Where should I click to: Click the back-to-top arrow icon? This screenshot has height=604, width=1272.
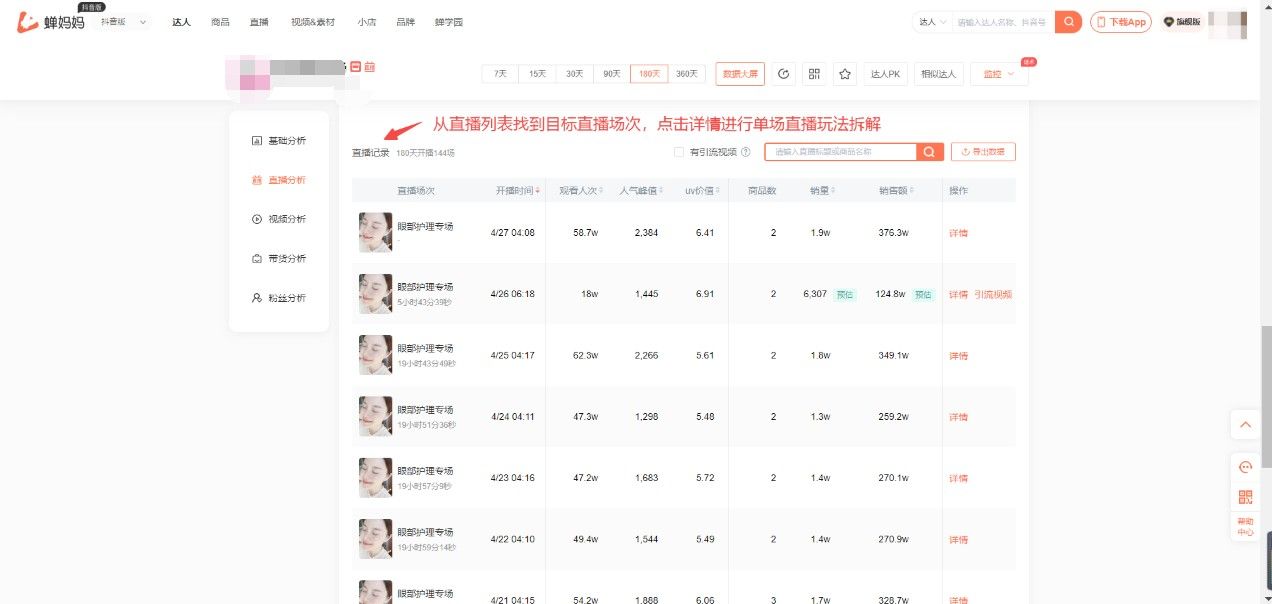(1245, 424)
